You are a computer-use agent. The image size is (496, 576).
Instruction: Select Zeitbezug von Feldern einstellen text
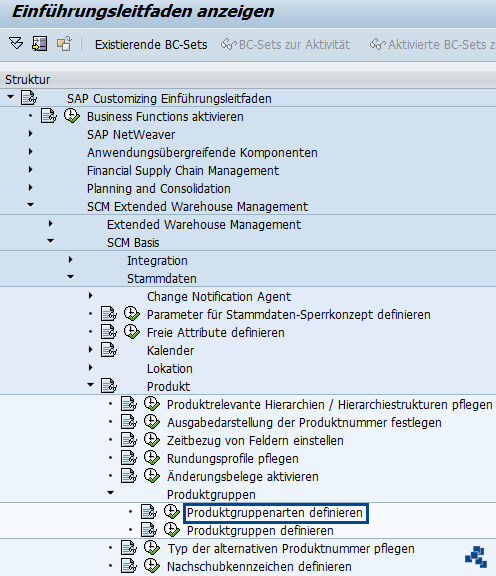[255, 440]
